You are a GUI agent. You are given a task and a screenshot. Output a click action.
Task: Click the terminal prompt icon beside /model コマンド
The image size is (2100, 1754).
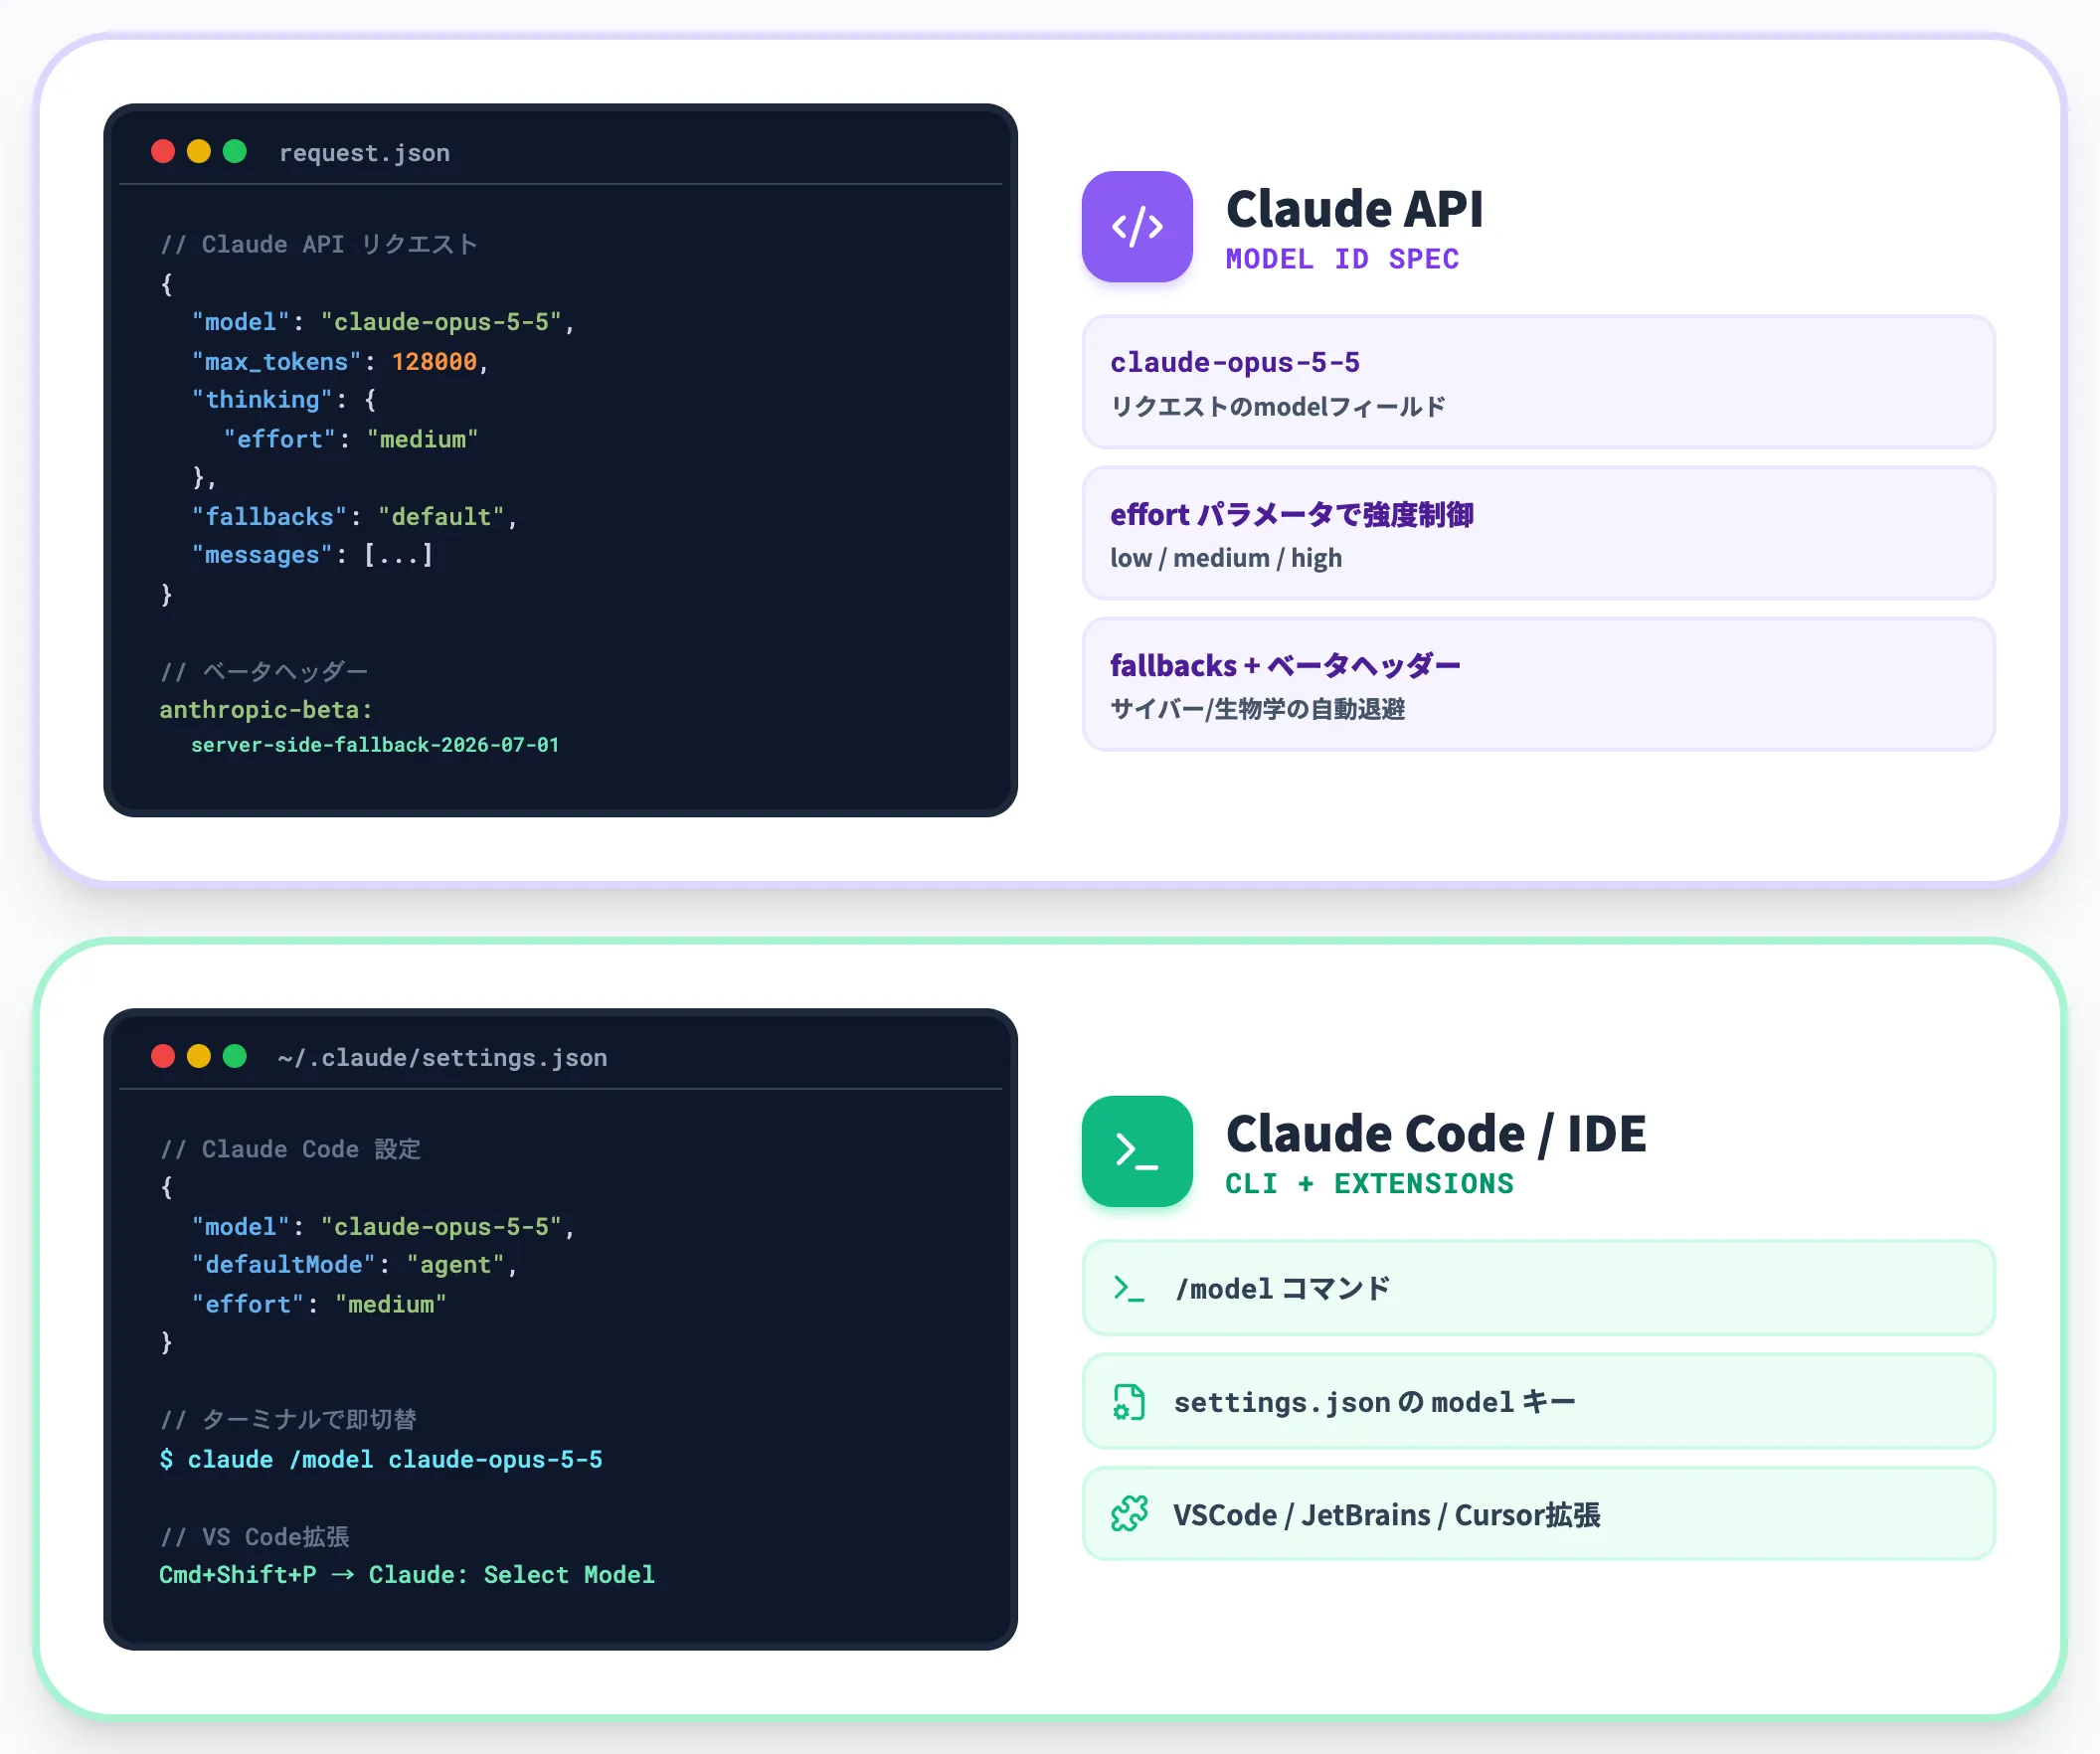(1129, 1288)
